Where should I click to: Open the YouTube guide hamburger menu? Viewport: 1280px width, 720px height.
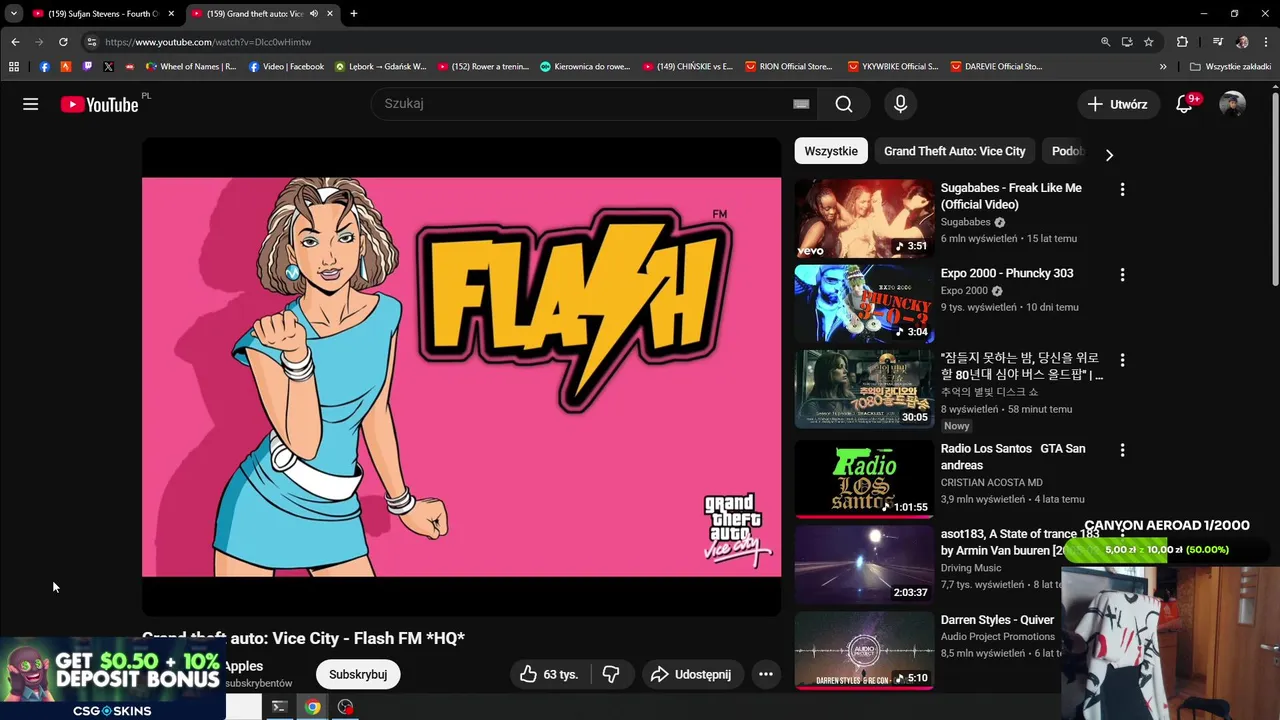point(31,104)
